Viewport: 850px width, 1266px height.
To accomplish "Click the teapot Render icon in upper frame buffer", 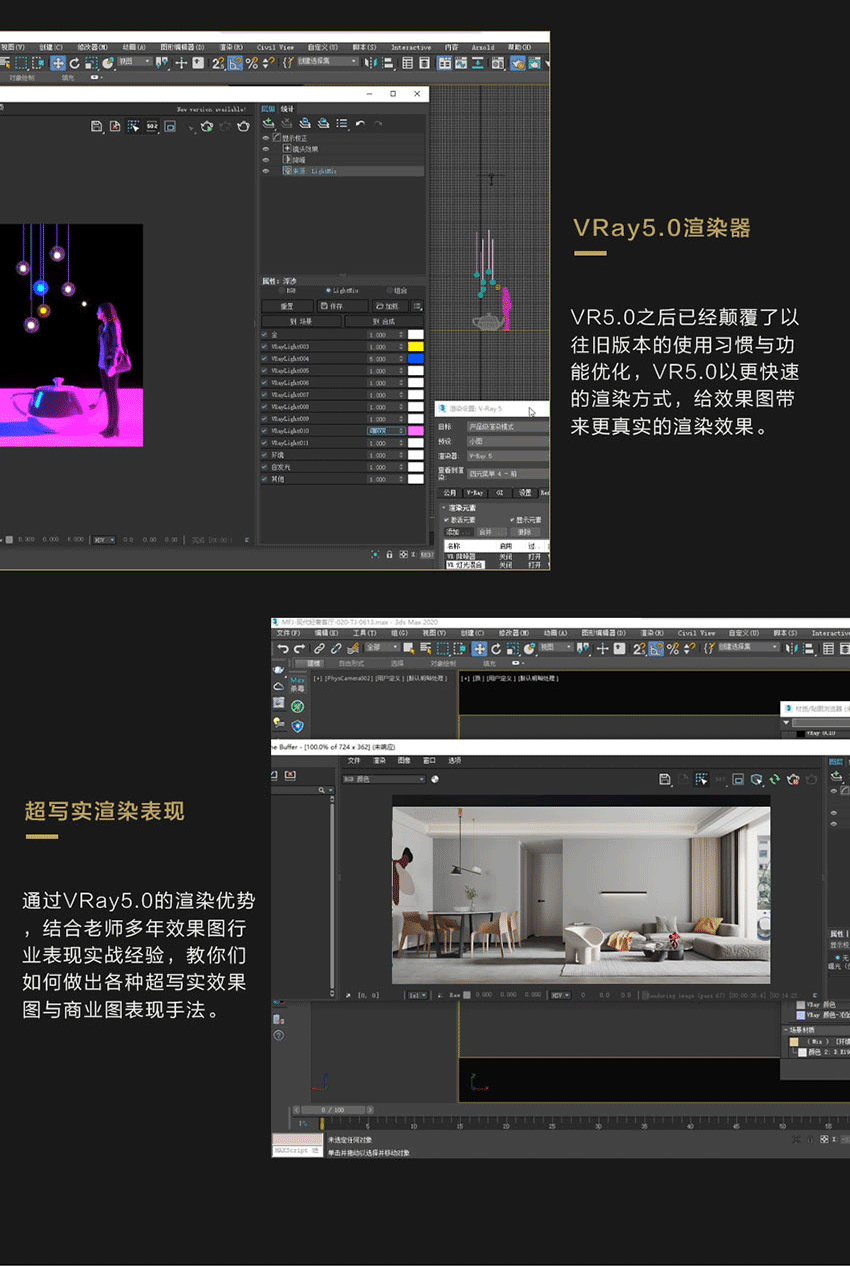I will pyautogui.click(x=242, y=126).
